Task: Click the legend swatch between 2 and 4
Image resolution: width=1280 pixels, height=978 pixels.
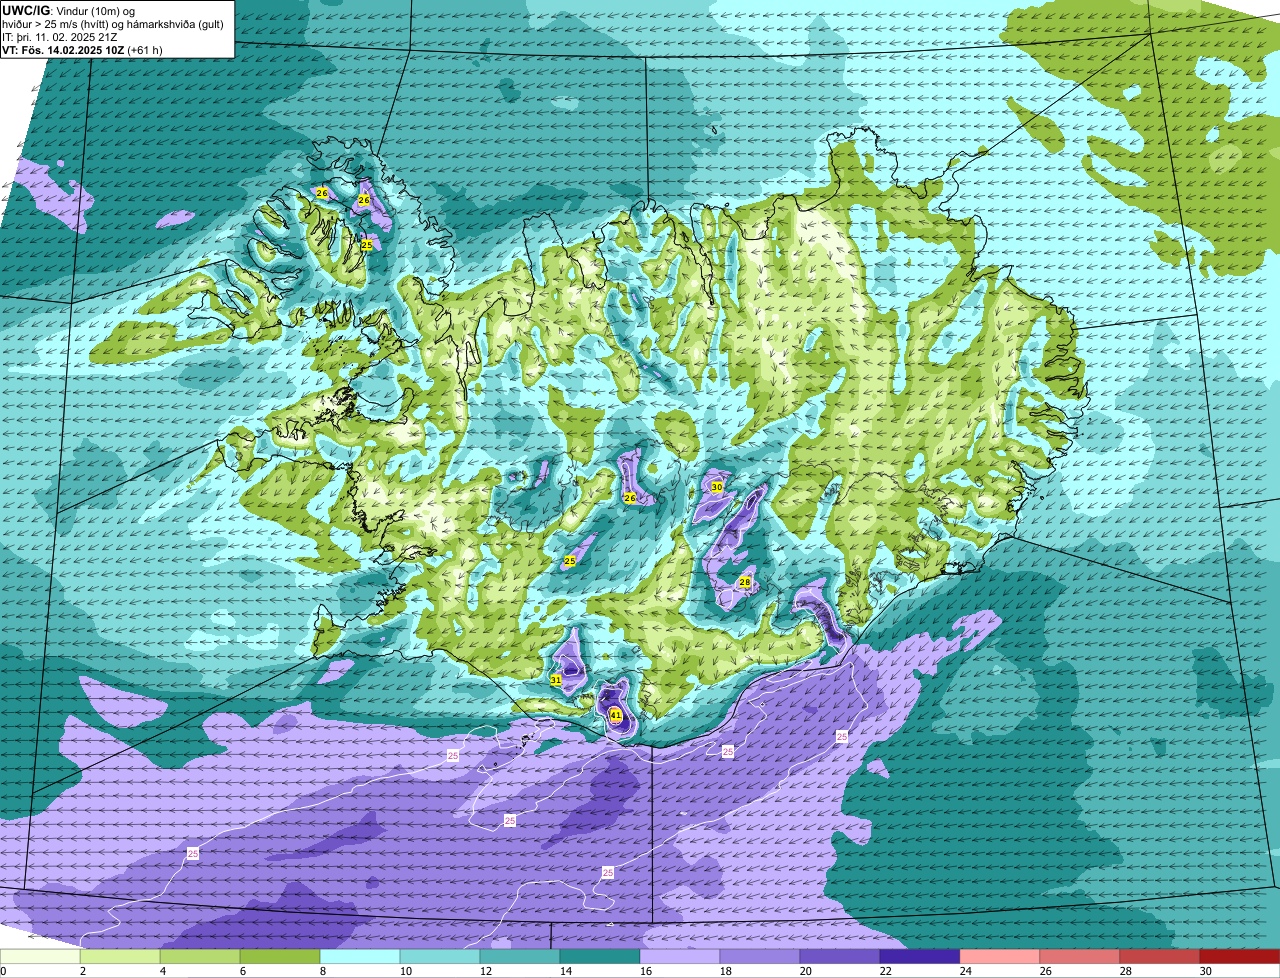Action: pyautogui.click(x=120, y=957)
